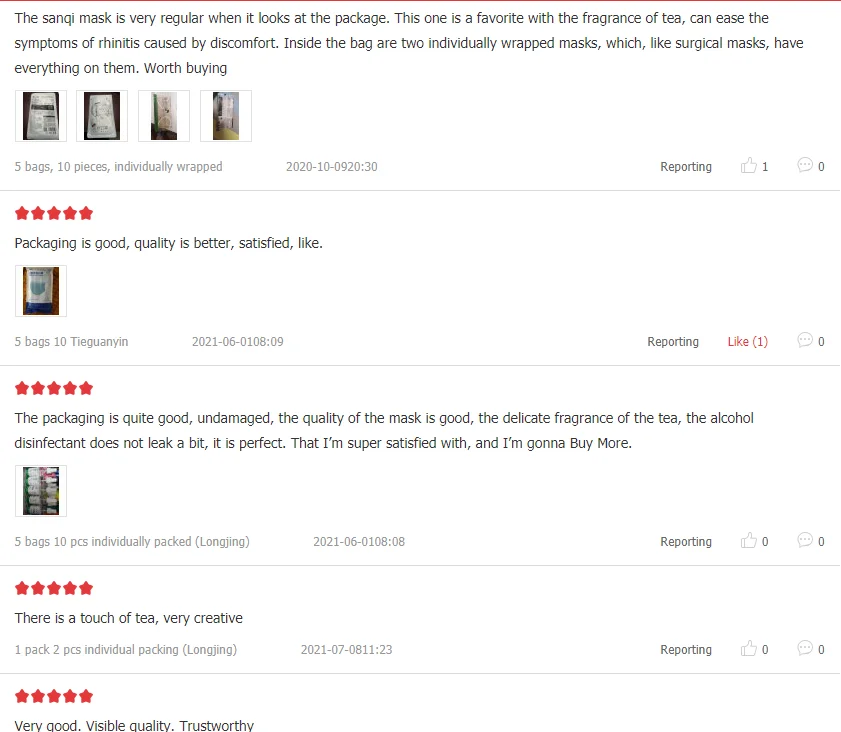Viewport: 841px width, 732px height.
Task: Like the "touch of tea" review
Action: [x=749, y=649]
